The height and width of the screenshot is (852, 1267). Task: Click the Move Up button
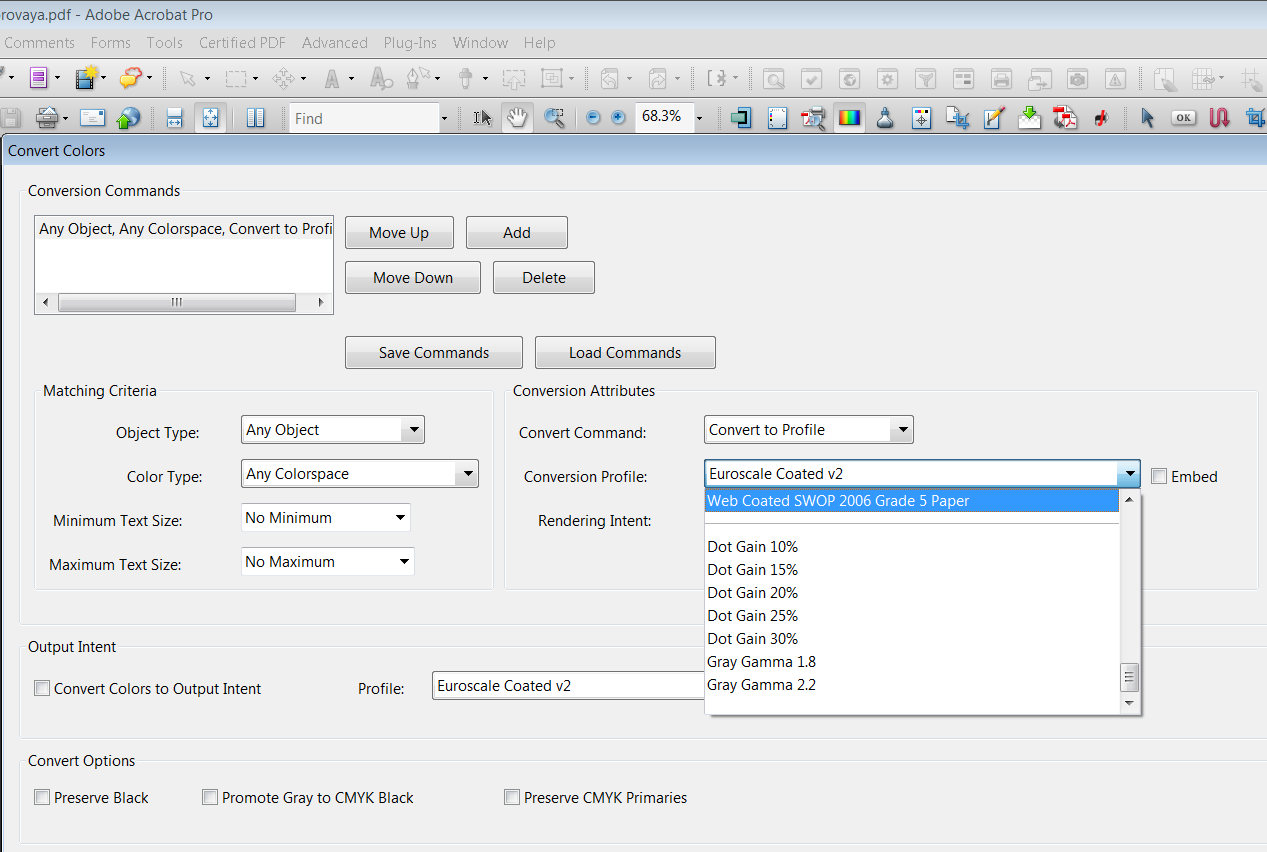(399, 233)
